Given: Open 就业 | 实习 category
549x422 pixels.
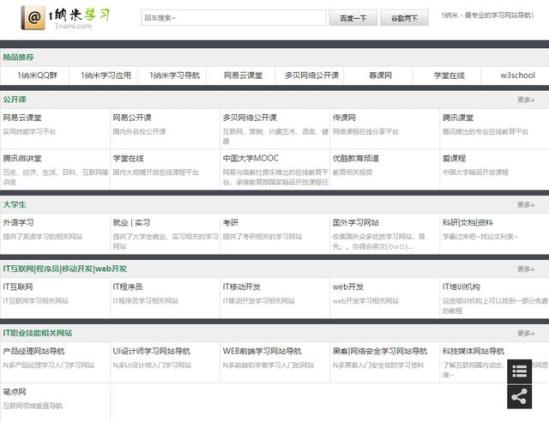Looking at the screenshot, I should click(x=131, y=222).
